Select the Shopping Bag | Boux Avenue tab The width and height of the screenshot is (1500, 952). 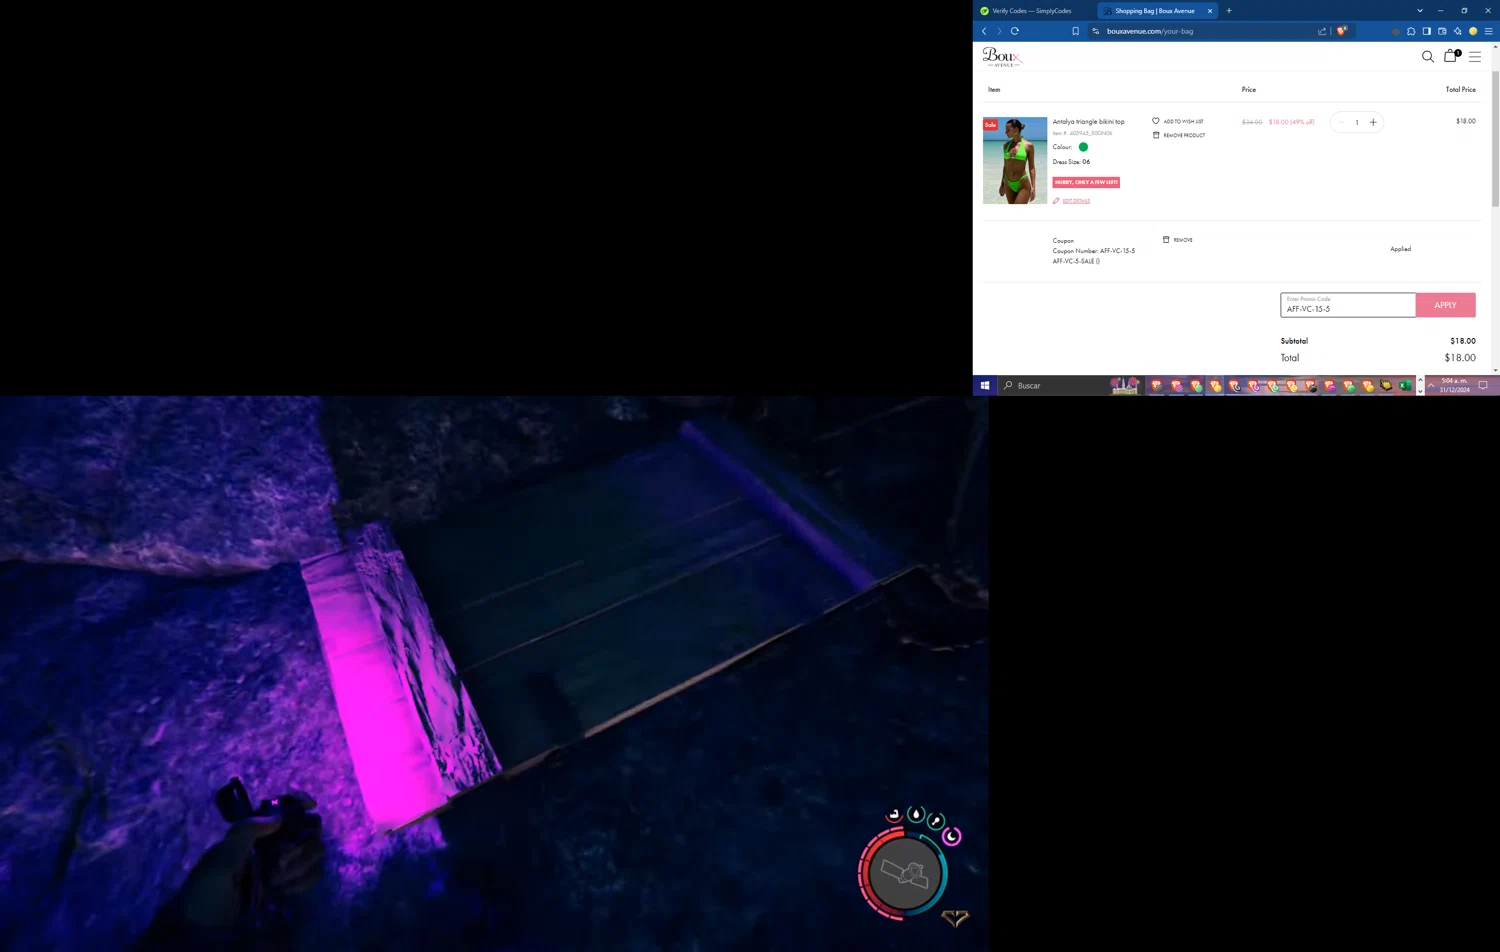[1155, 11]
